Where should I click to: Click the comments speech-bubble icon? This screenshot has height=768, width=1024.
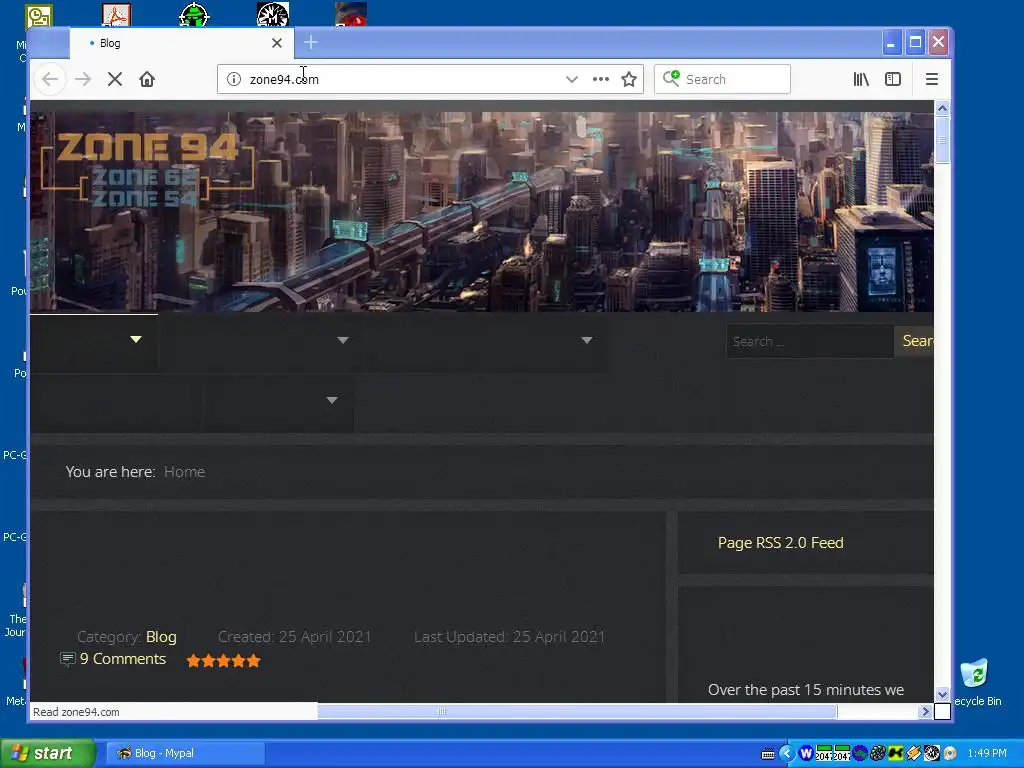tap(67, 660)
